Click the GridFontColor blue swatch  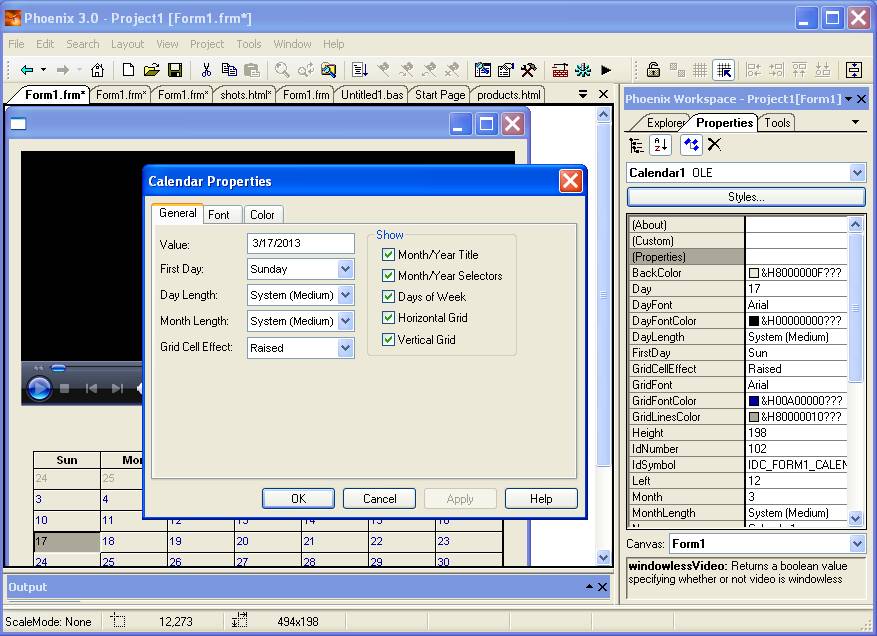(753, 401)
